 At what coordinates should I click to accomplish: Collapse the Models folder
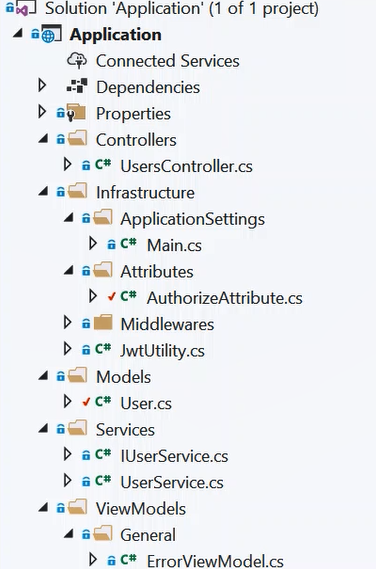coord(43,376)
